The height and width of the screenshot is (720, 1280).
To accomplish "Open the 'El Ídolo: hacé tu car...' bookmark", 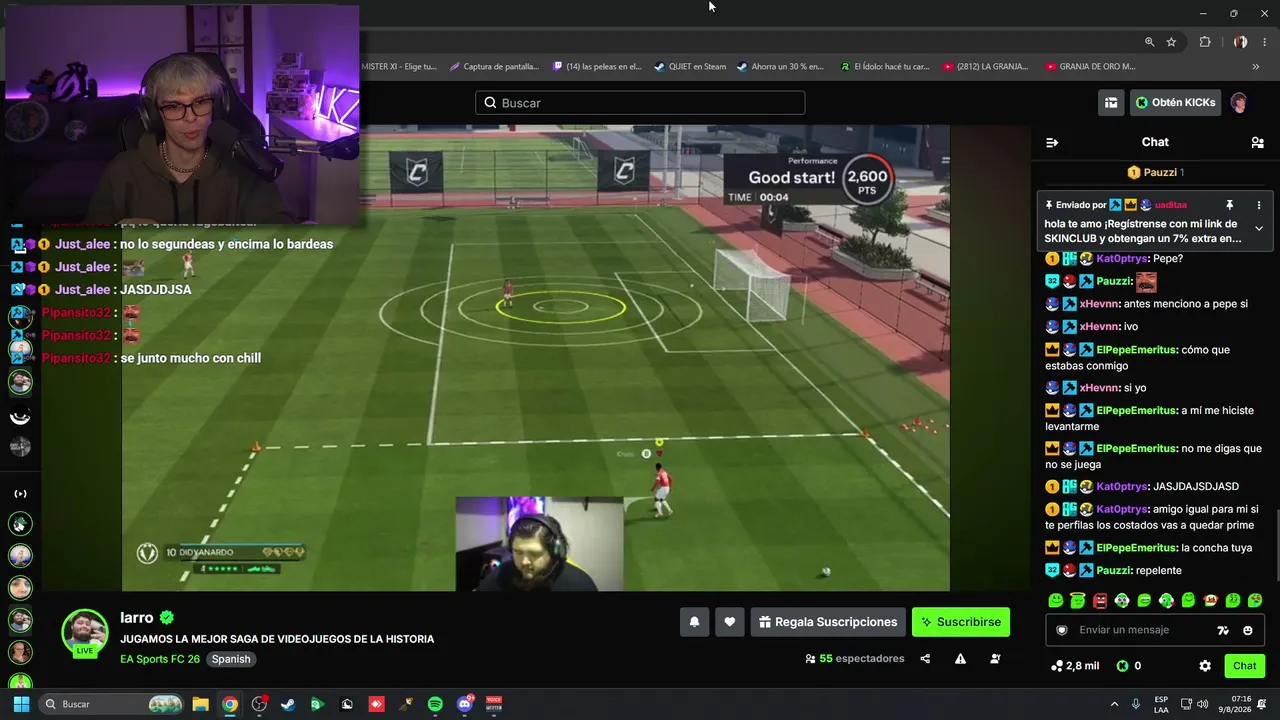I will (885, 67).
